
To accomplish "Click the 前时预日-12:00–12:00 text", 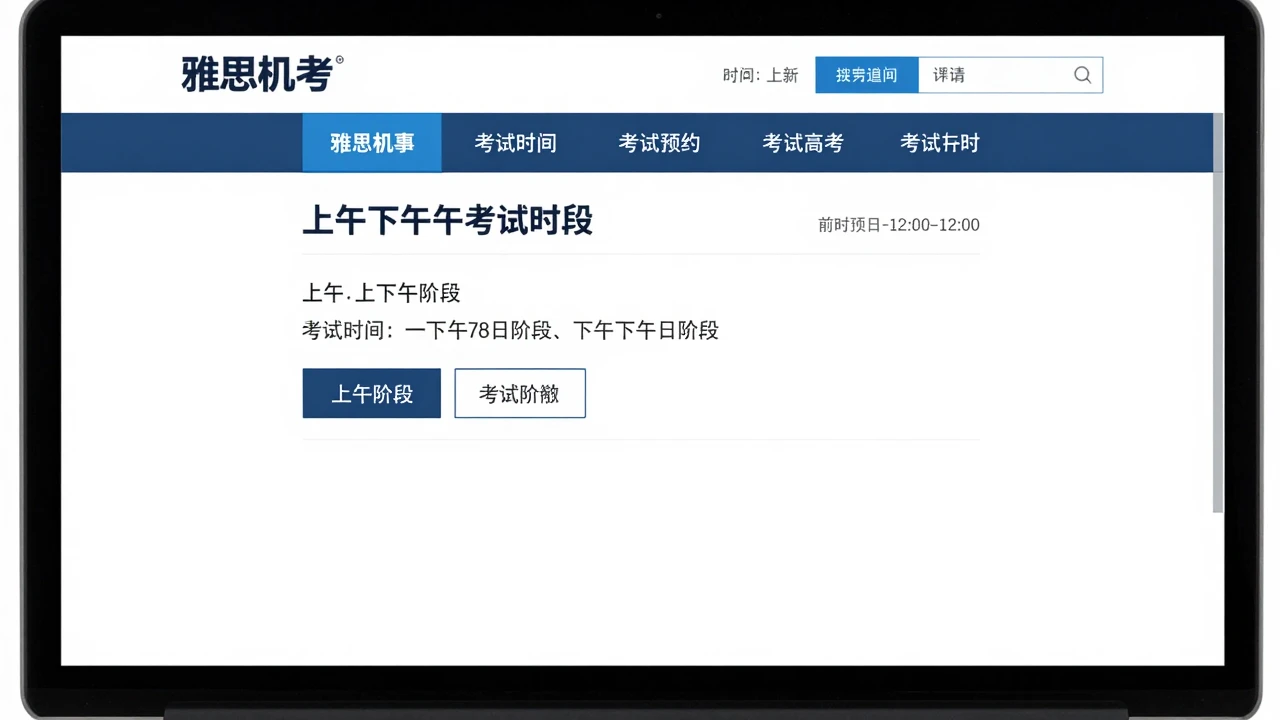I will point(899,225).
